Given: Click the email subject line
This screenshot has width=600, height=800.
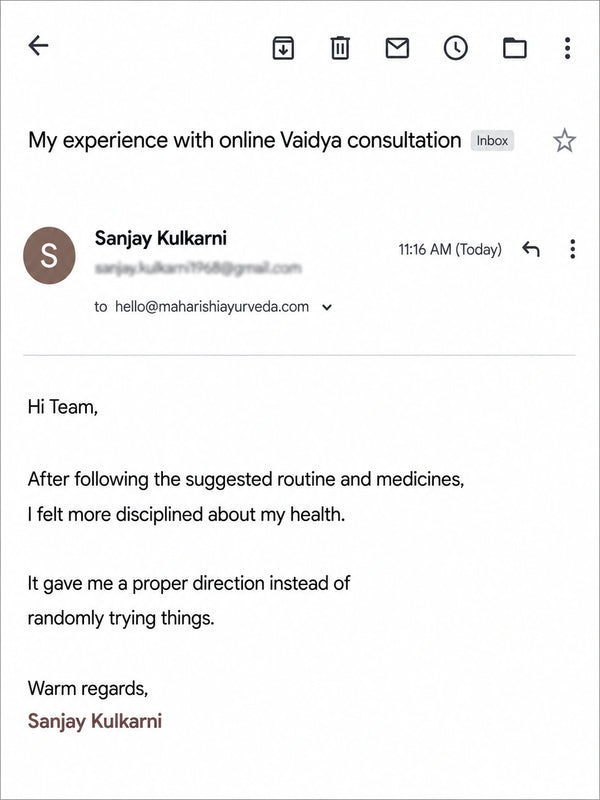Looking at the screenshot, I should point(244,140).
